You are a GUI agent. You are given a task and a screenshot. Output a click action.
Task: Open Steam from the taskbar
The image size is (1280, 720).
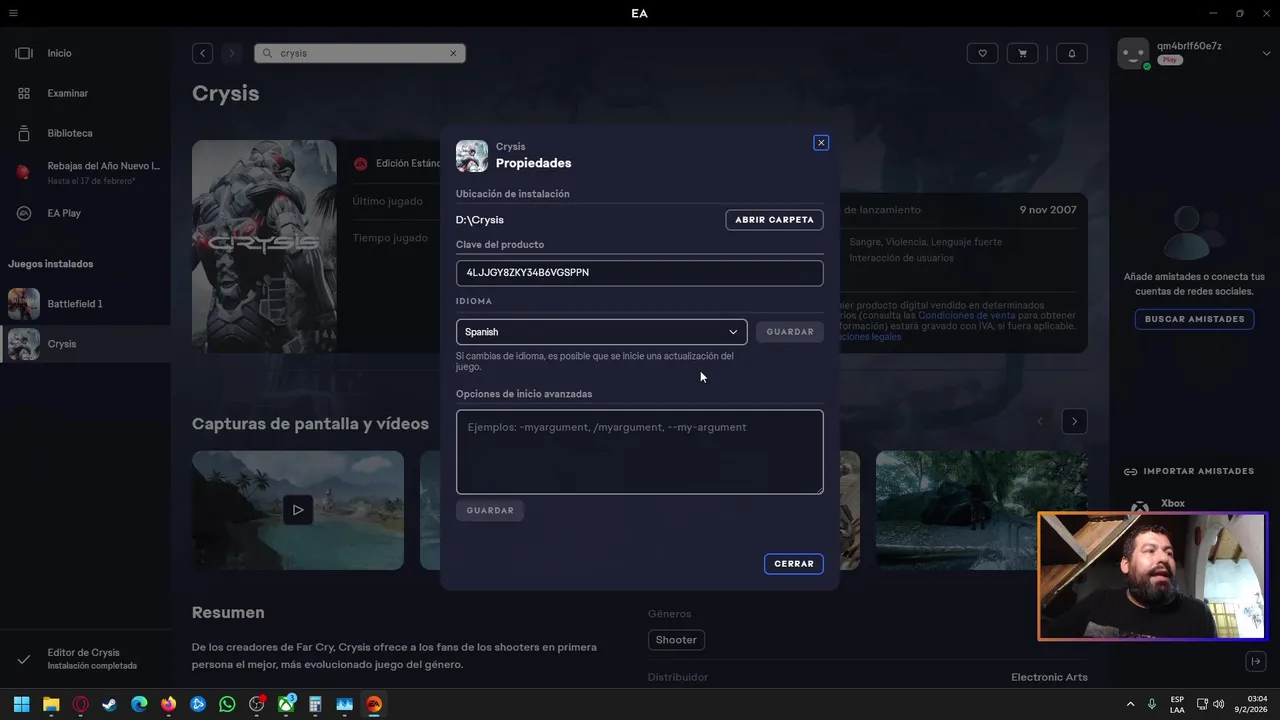110,705
